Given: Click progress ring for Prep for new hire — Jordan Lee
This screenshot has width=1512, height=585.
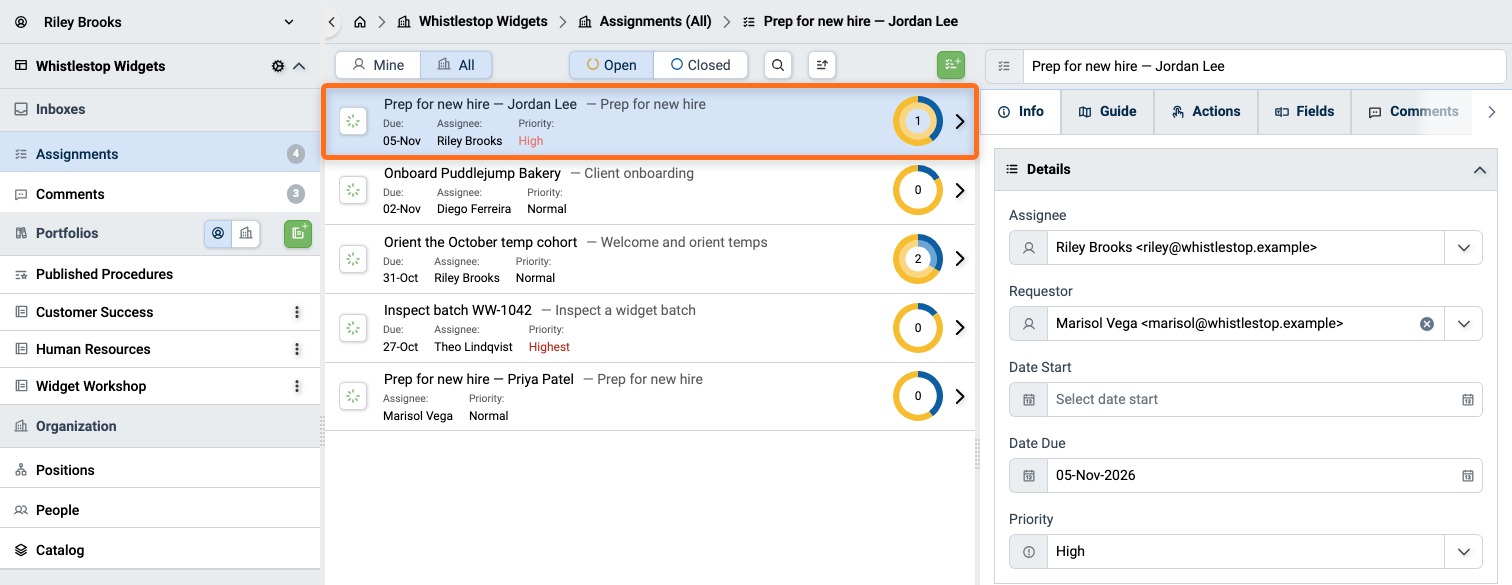Looking at the screenshot, I should click(x=918, y=121).
